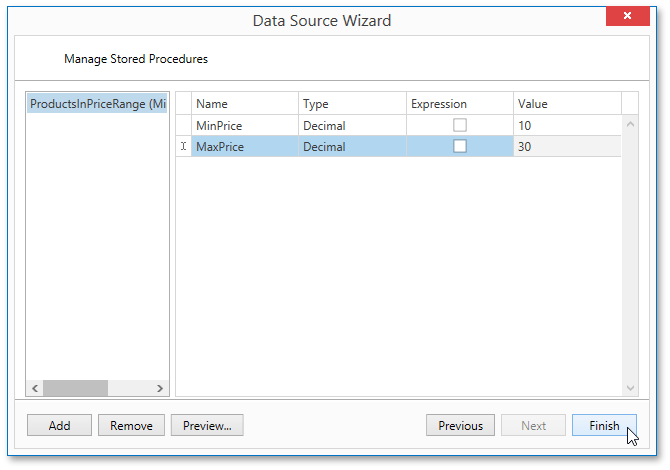Select ProductsInPriceRange in the procedure list
Image resolution: width=670 pixels, height=470 pixels.
coord(97,104)
